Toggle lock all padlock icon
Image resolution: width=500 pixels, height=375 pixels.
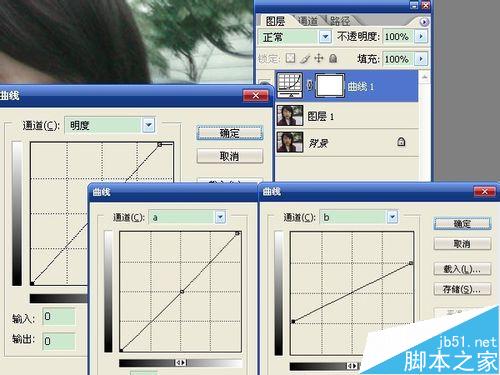[333, 58]
